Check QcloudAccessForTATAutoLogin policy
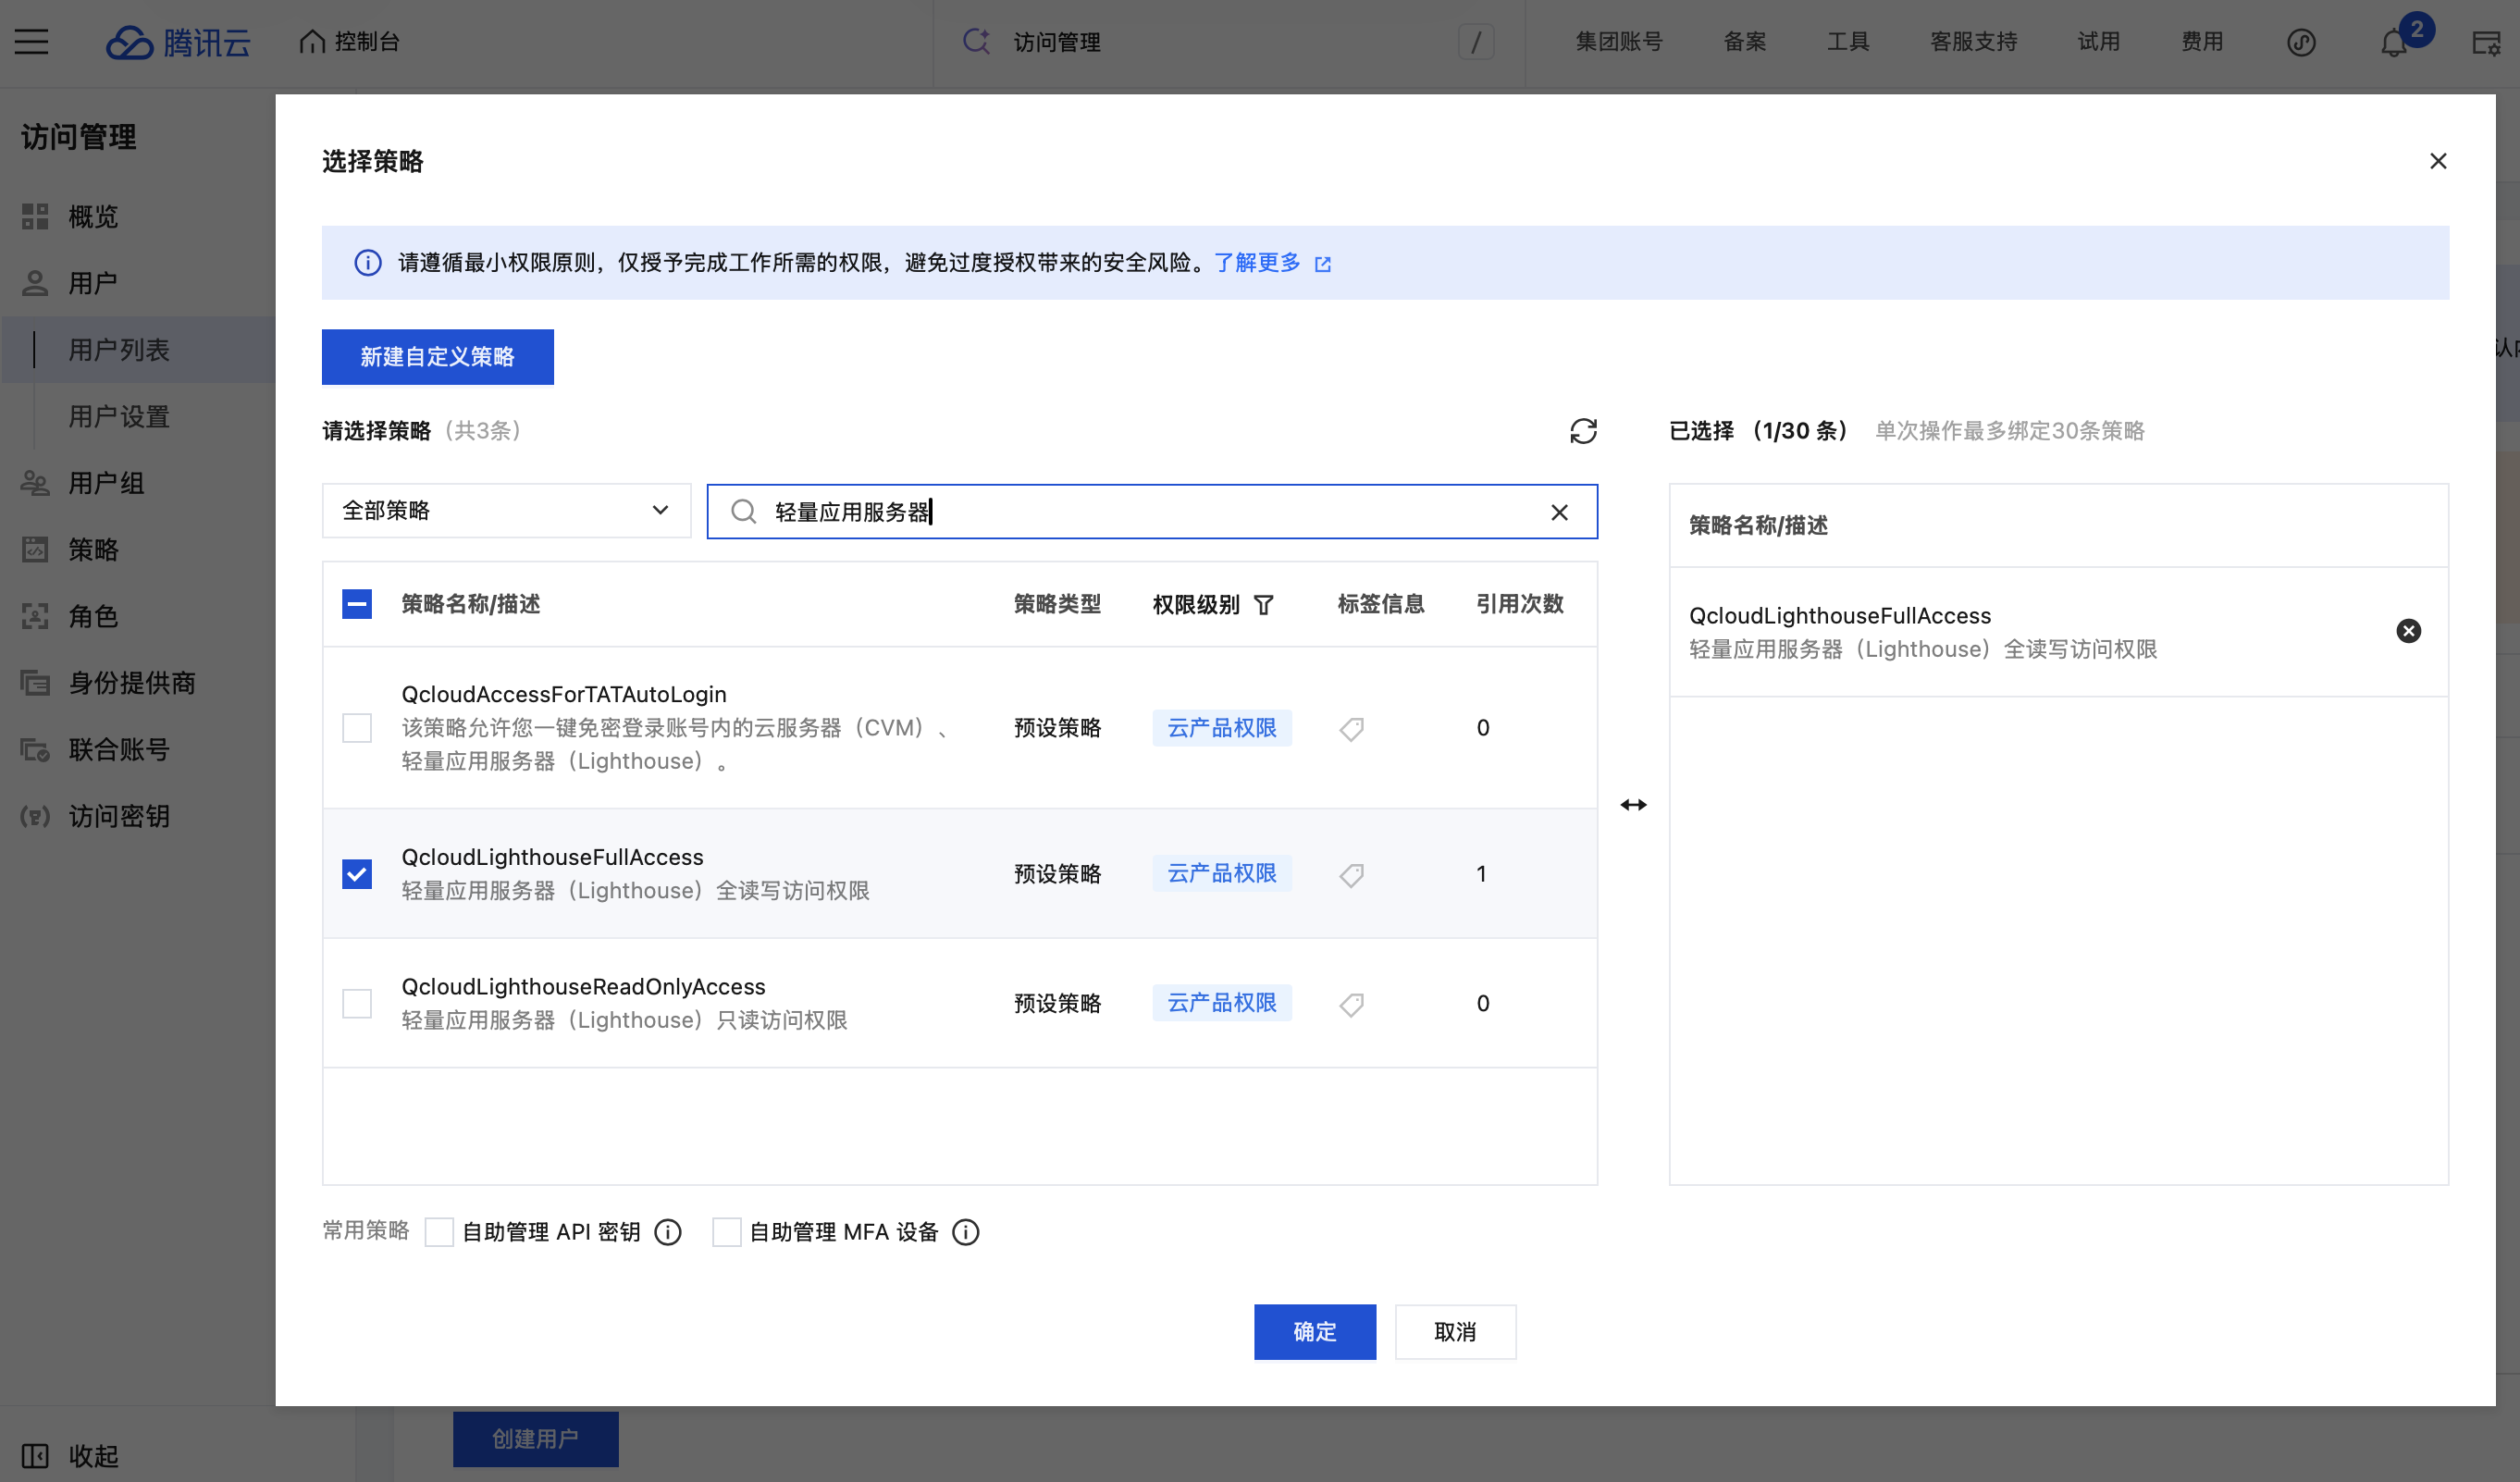Viewport: 2520px width, 1482px height. coord(357,728)
